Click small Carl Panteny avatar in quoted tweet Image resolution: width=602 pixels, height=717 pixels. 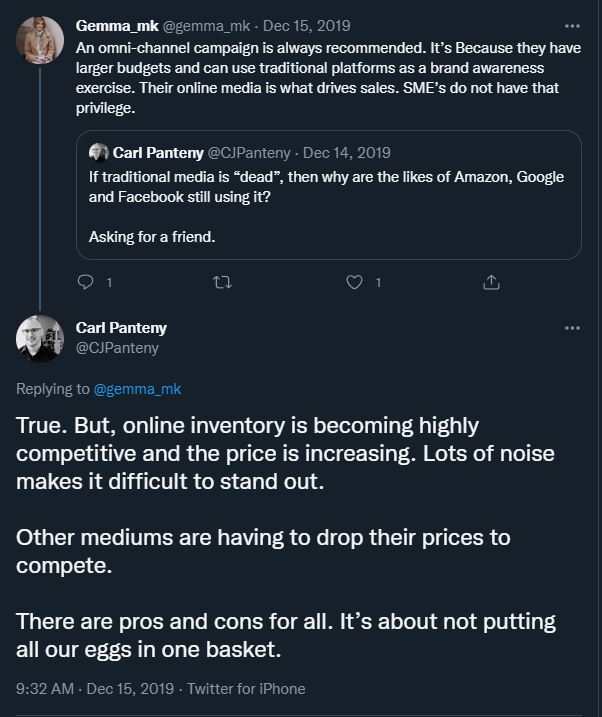pos(99,153)
